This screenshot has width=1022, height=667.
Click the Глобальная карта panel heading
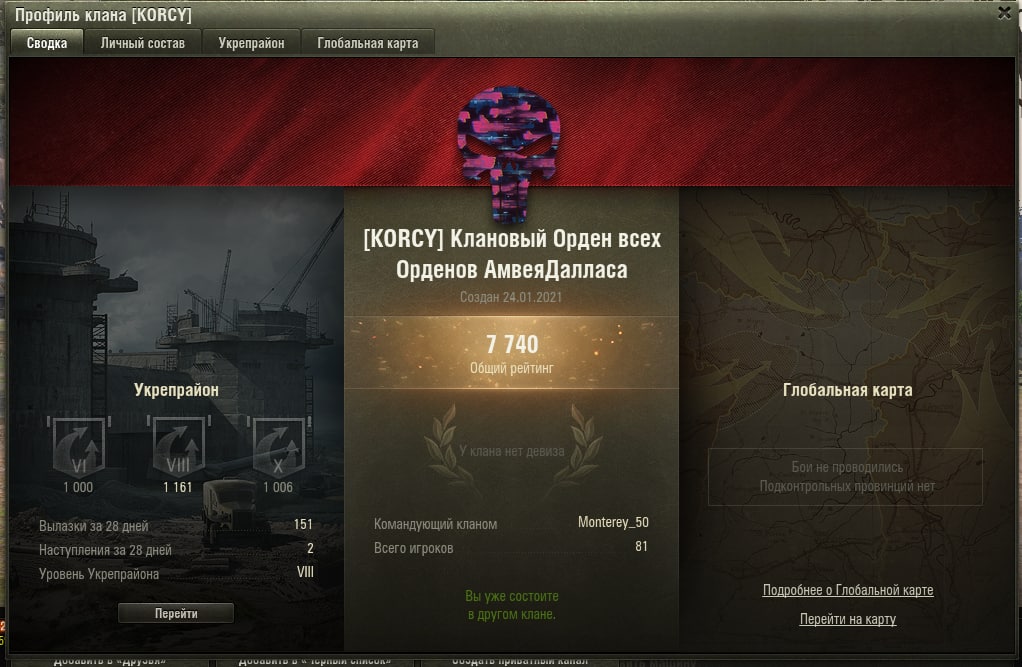point(847,390)
